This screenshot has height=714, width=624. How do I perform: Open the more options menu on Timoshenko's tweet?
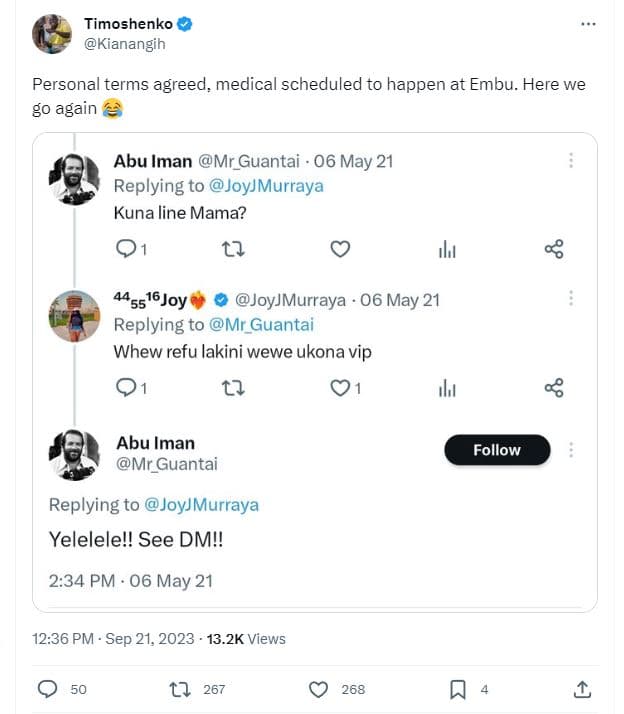[x=588, y=24]
